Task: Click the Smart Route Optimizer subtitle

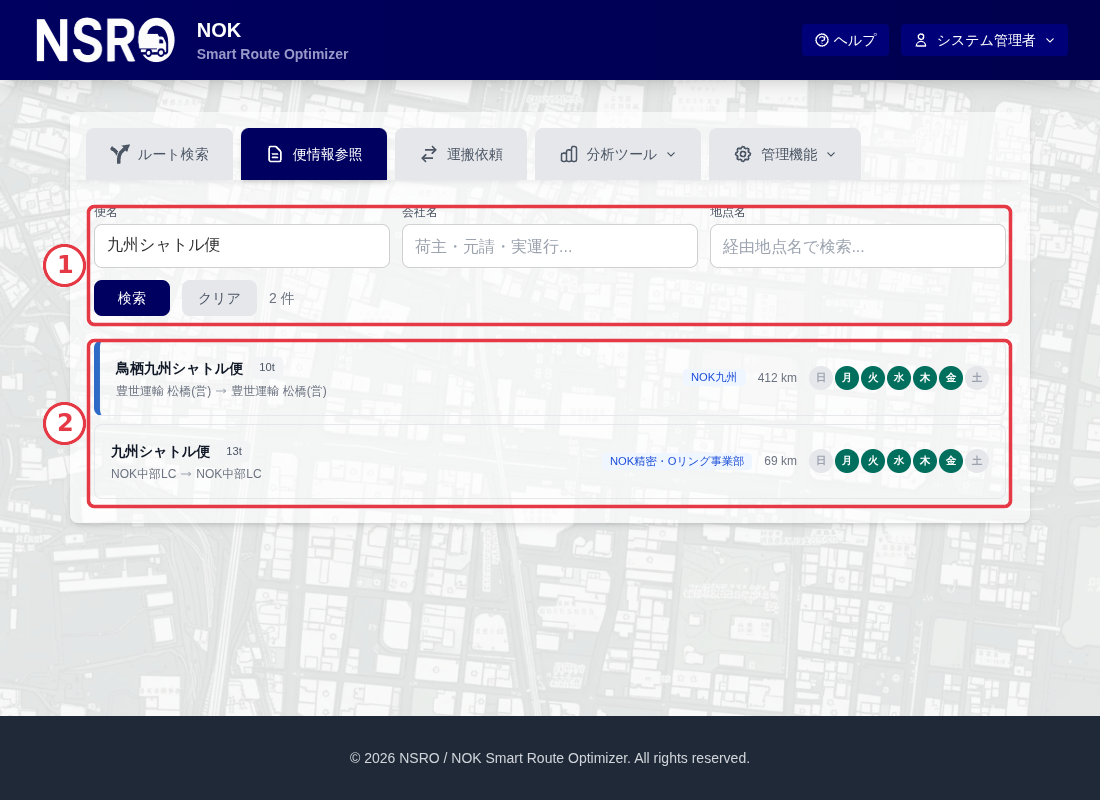Action: point(272,54)
